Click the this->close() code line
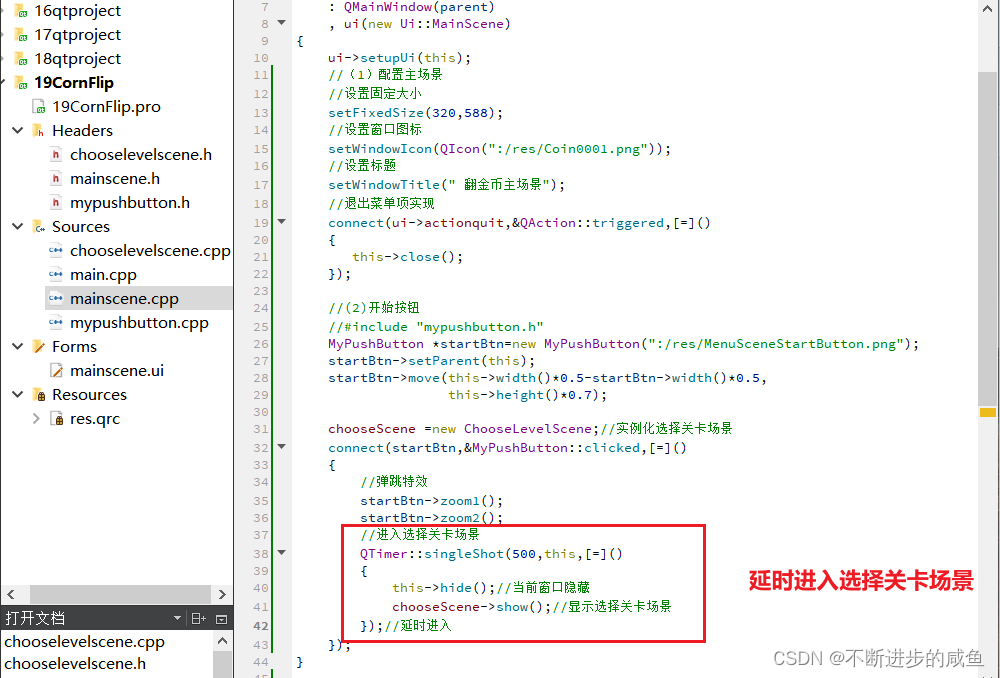The width and height of the screenshot is (1000, 678). 408,257
